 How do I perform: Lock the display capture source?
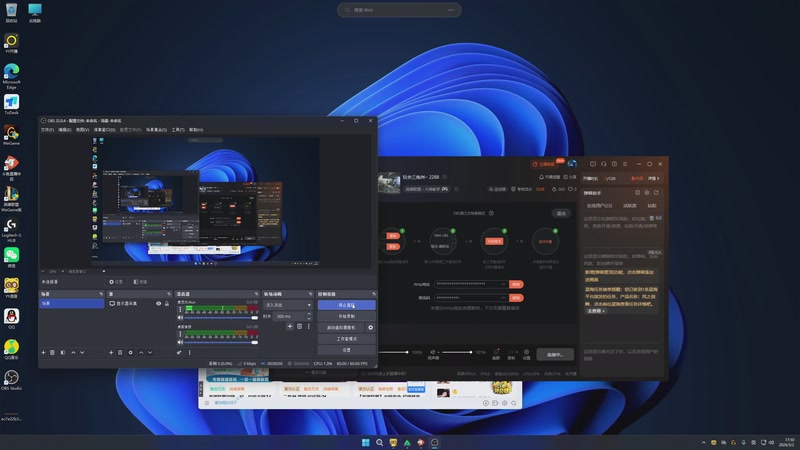click(x=167, y=304)
